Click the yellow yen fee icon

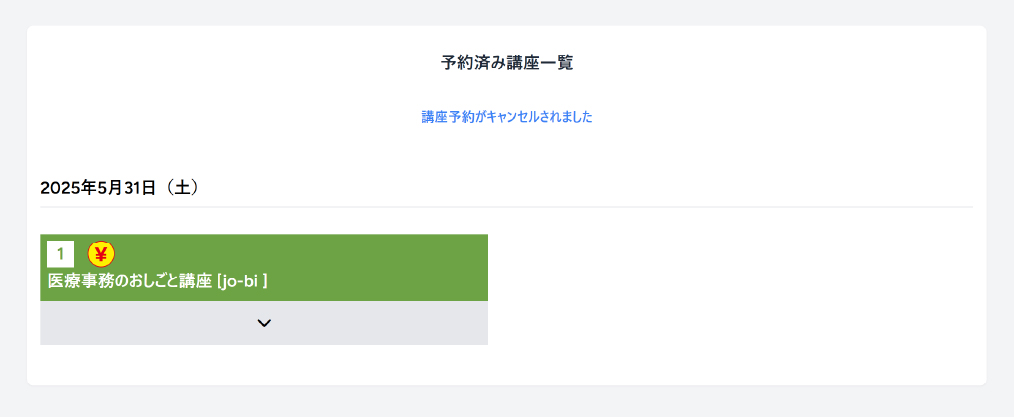click(x=101, y=254)
